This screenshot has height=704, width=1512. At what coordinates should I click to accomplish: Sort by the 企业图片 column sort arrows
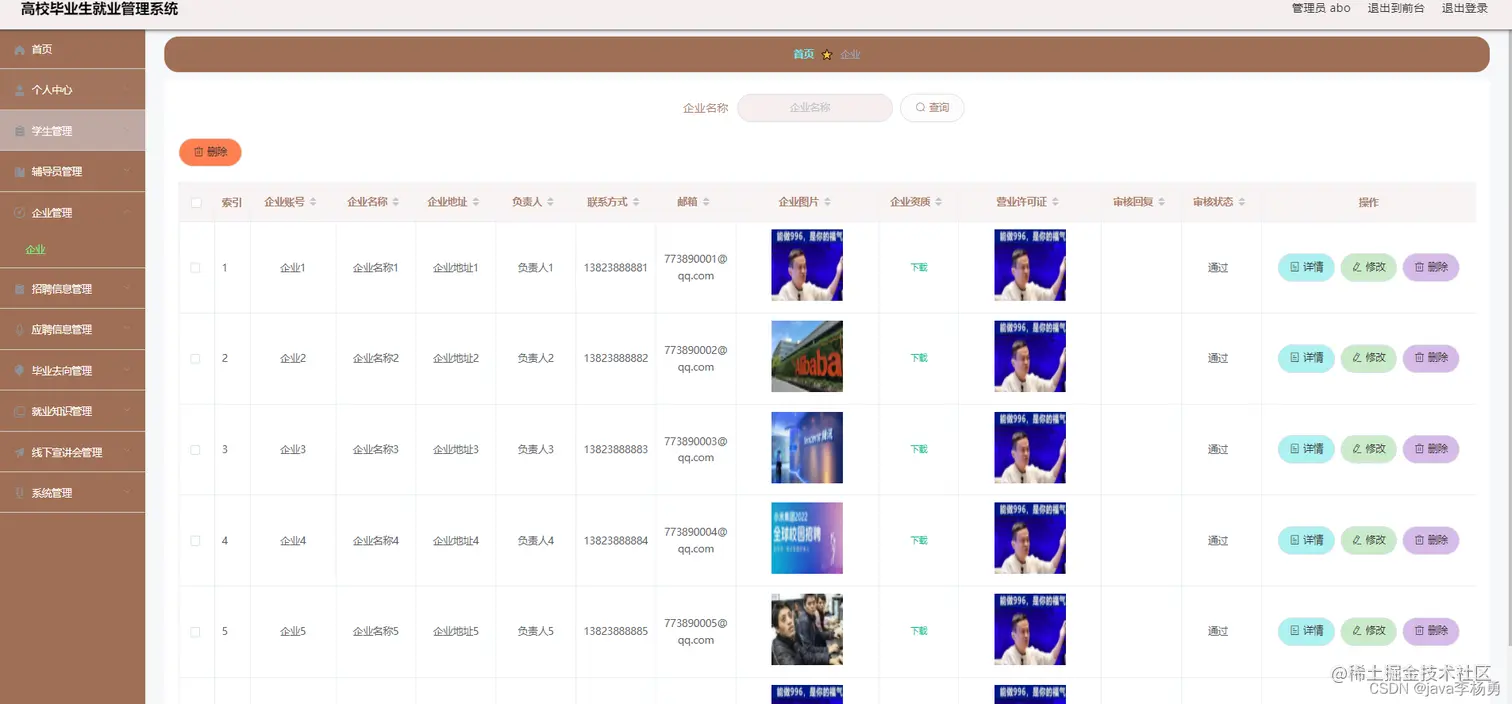pyautogui.click(x=827, y=202)
